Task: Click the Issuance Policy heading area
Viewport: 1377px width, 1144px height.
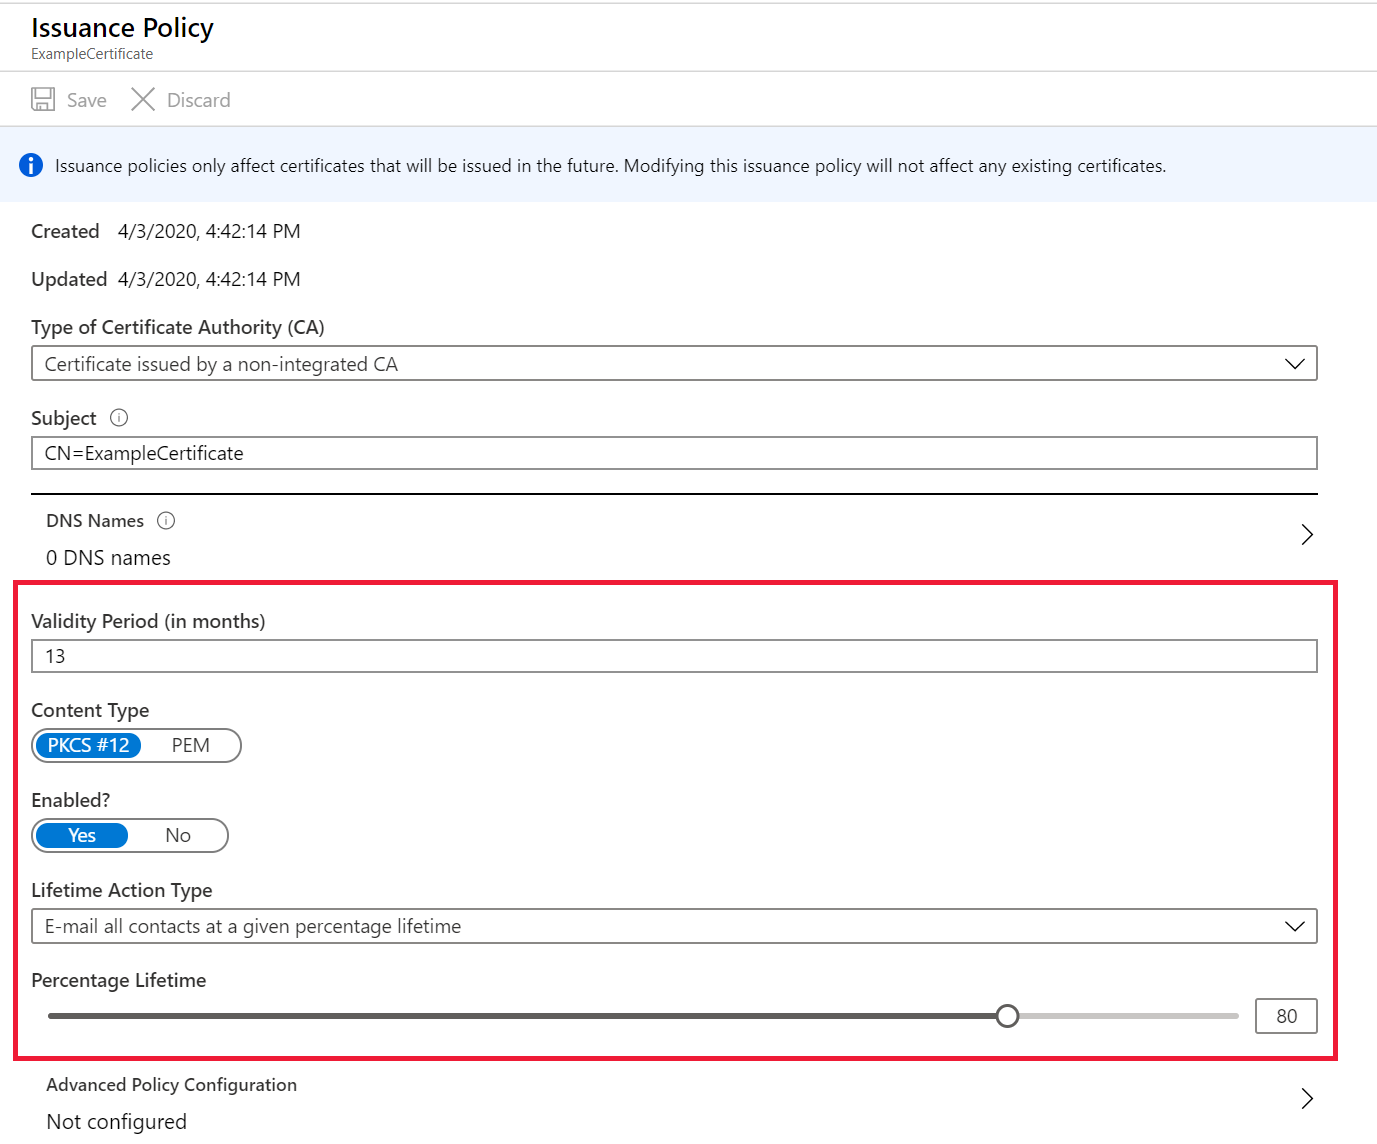Action: [x=122, y=28]
